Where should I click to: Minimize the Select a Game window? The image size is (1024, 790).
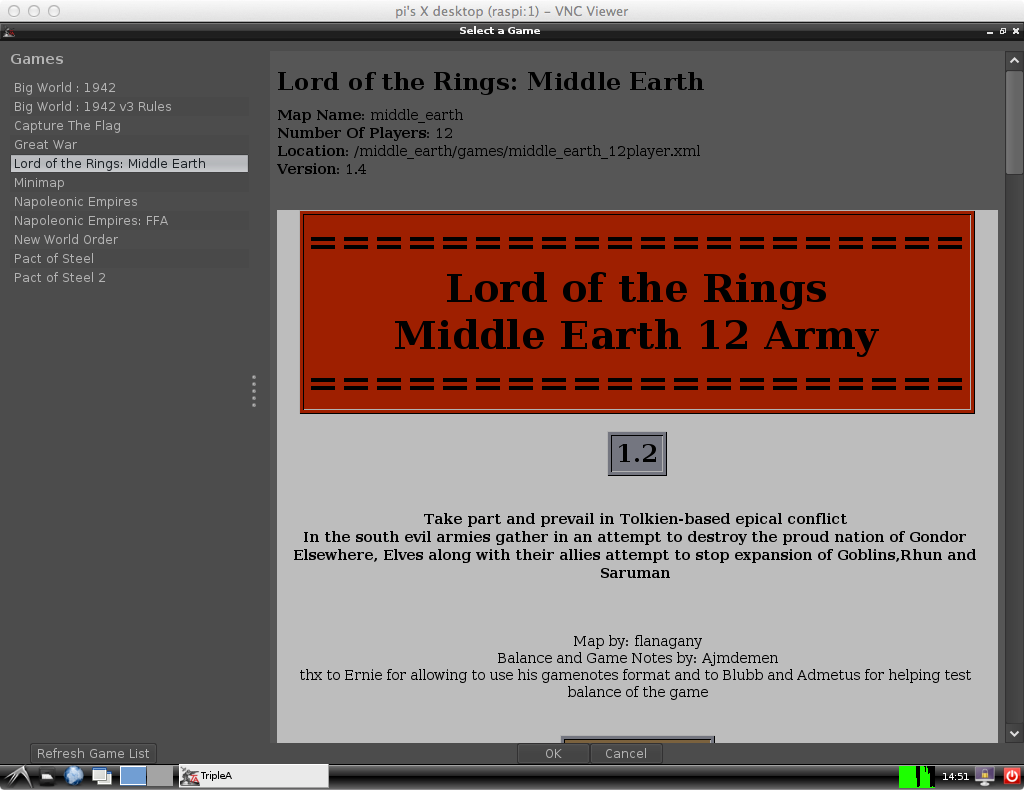990,31
